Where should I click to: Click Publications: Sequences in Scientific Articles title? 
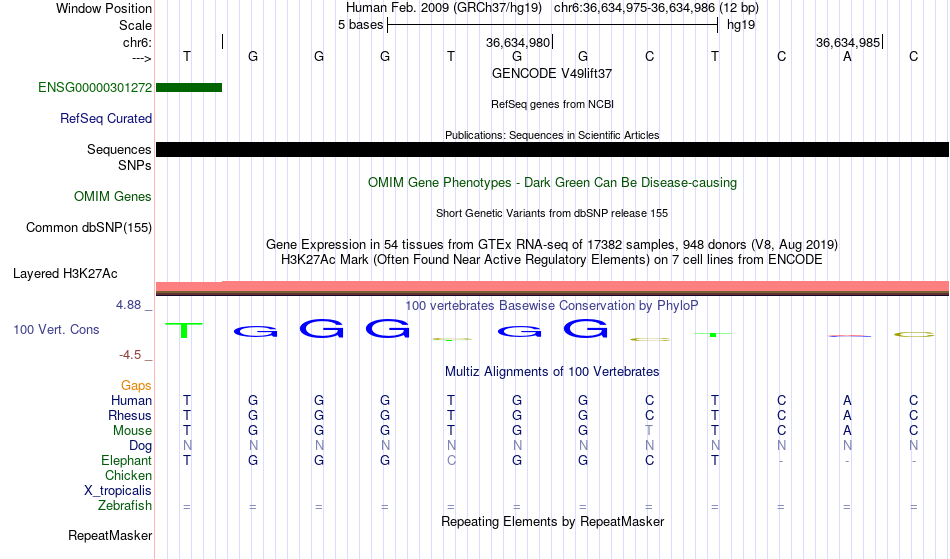(x=552, y=135)
